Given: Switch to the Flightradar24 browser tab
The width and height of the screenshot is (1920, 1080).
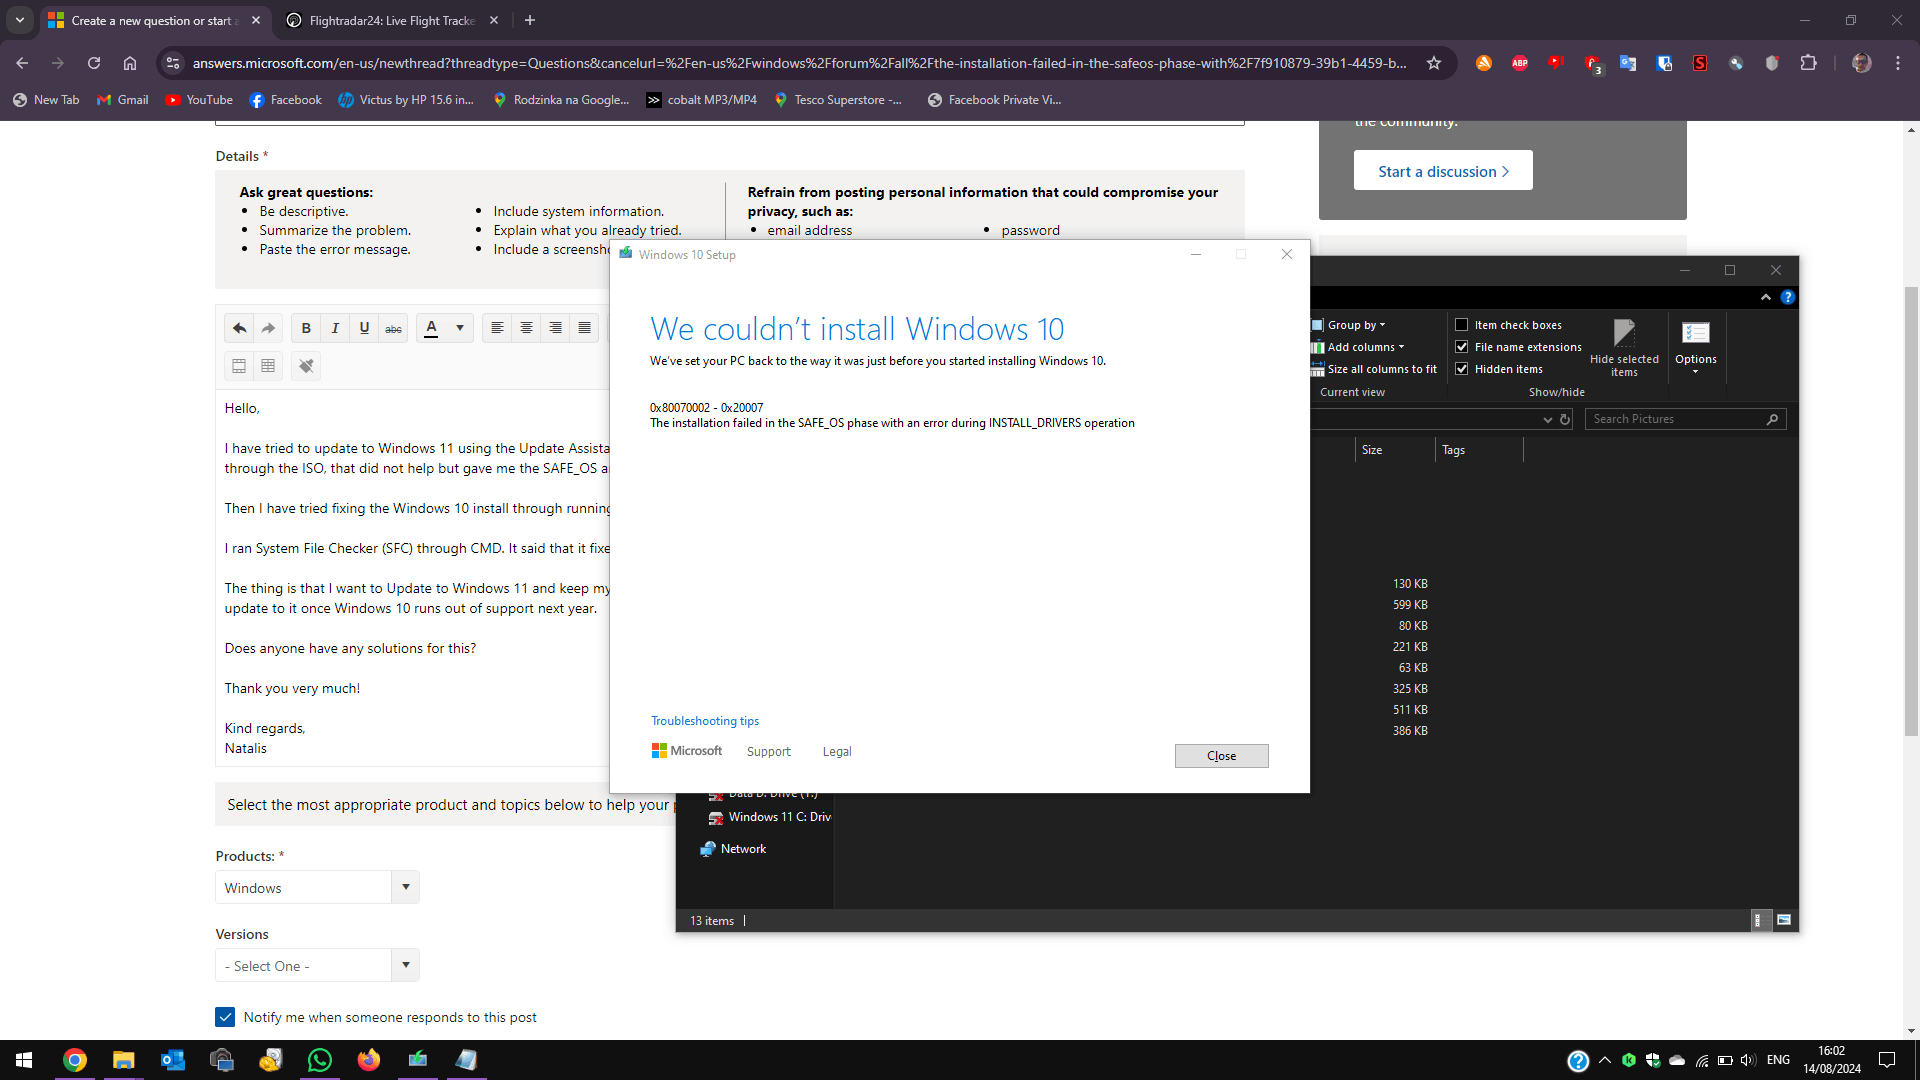Looking at the screenshot, I should point(380,20).
